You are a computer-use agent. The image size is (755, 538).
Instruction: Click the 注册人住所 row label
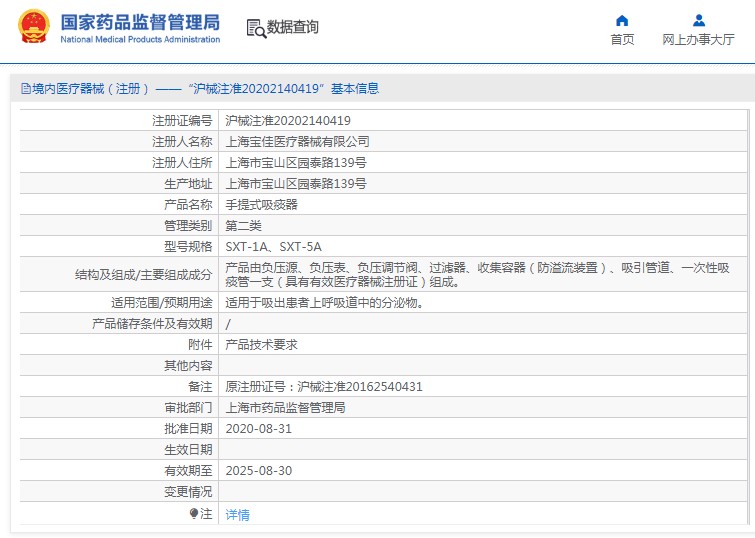click(x=182, y=163)
